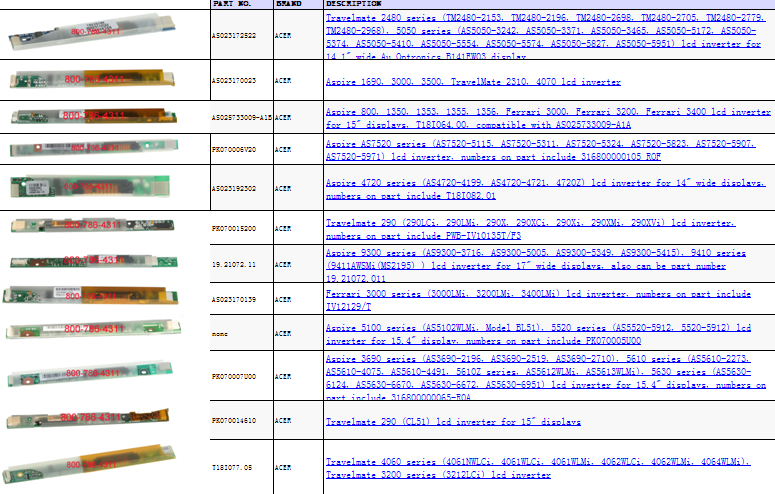Open Aspire 9300 series lcd inverter link
This screenshot has height=494, width=775.
pos(535,266)
